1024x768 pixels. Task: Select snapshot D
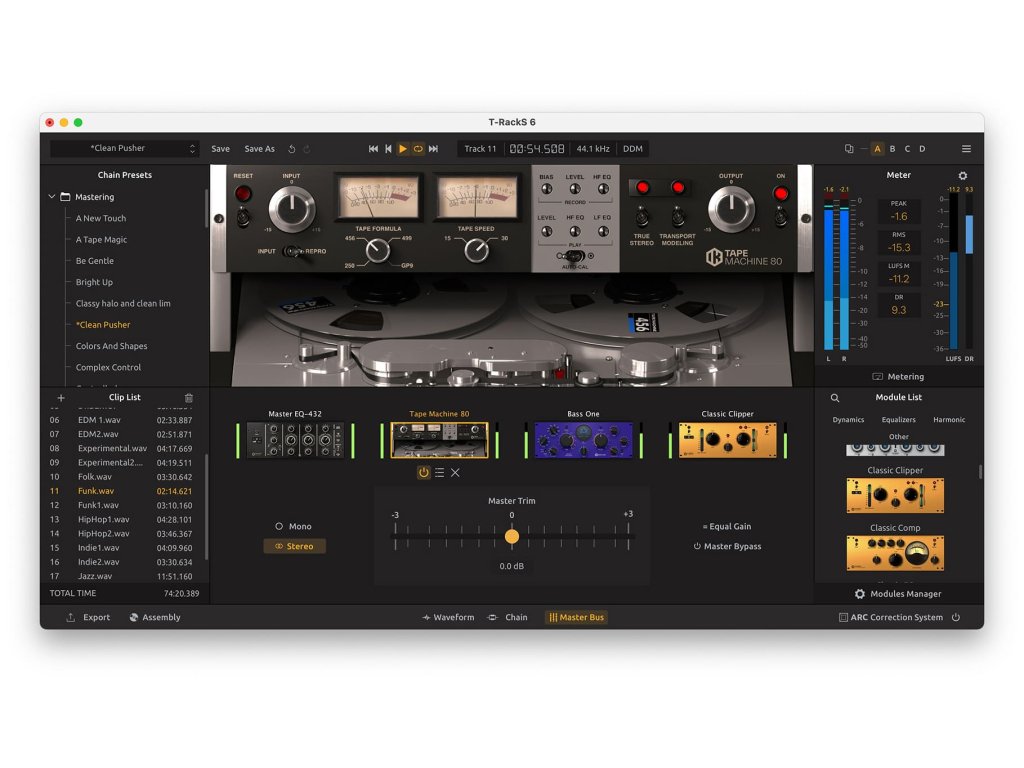pyautogui.click(x=922, y=149)
